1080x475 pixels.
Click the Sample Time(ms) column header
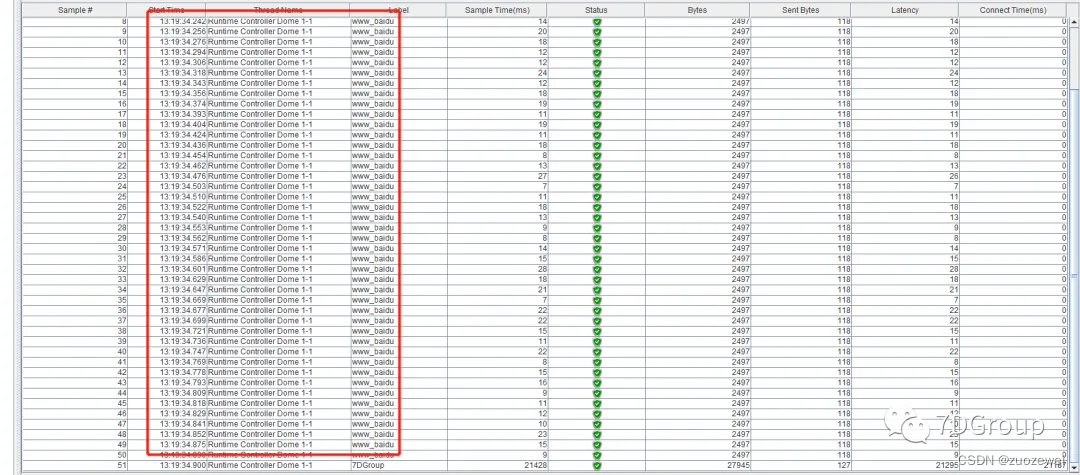pos(497,10)
